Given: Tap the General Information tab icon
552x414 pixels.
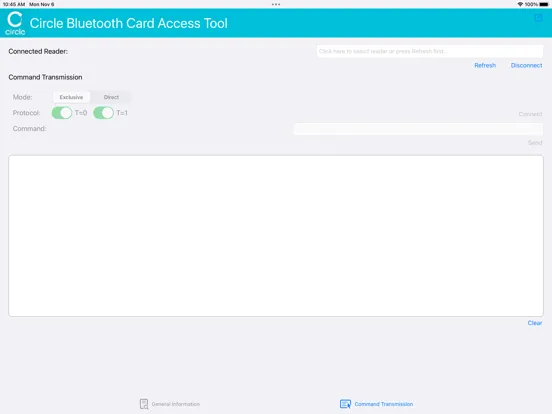Looking at the screenshot, I should [x=144, y=404].
